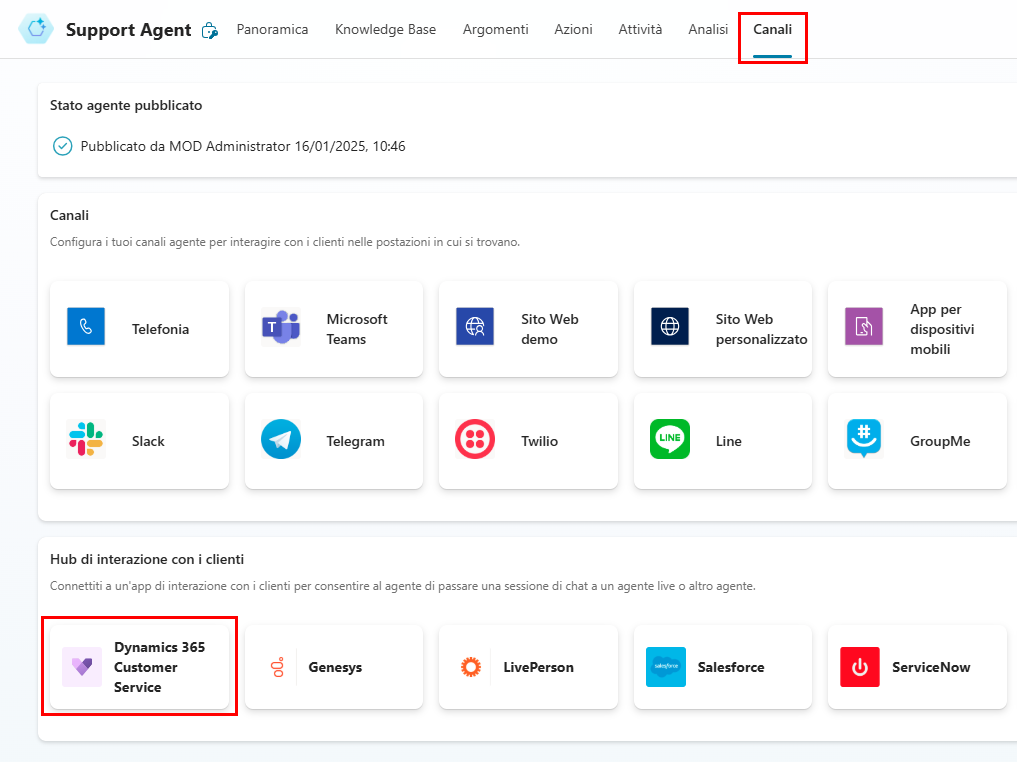1017x762 pixels.
Task: Click the Sito Web demo globe icon
Action: point(475,326)
